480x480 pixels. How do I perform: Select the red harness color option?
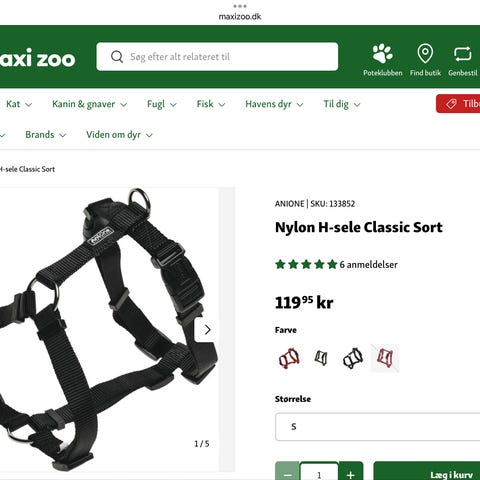point(289,358)
